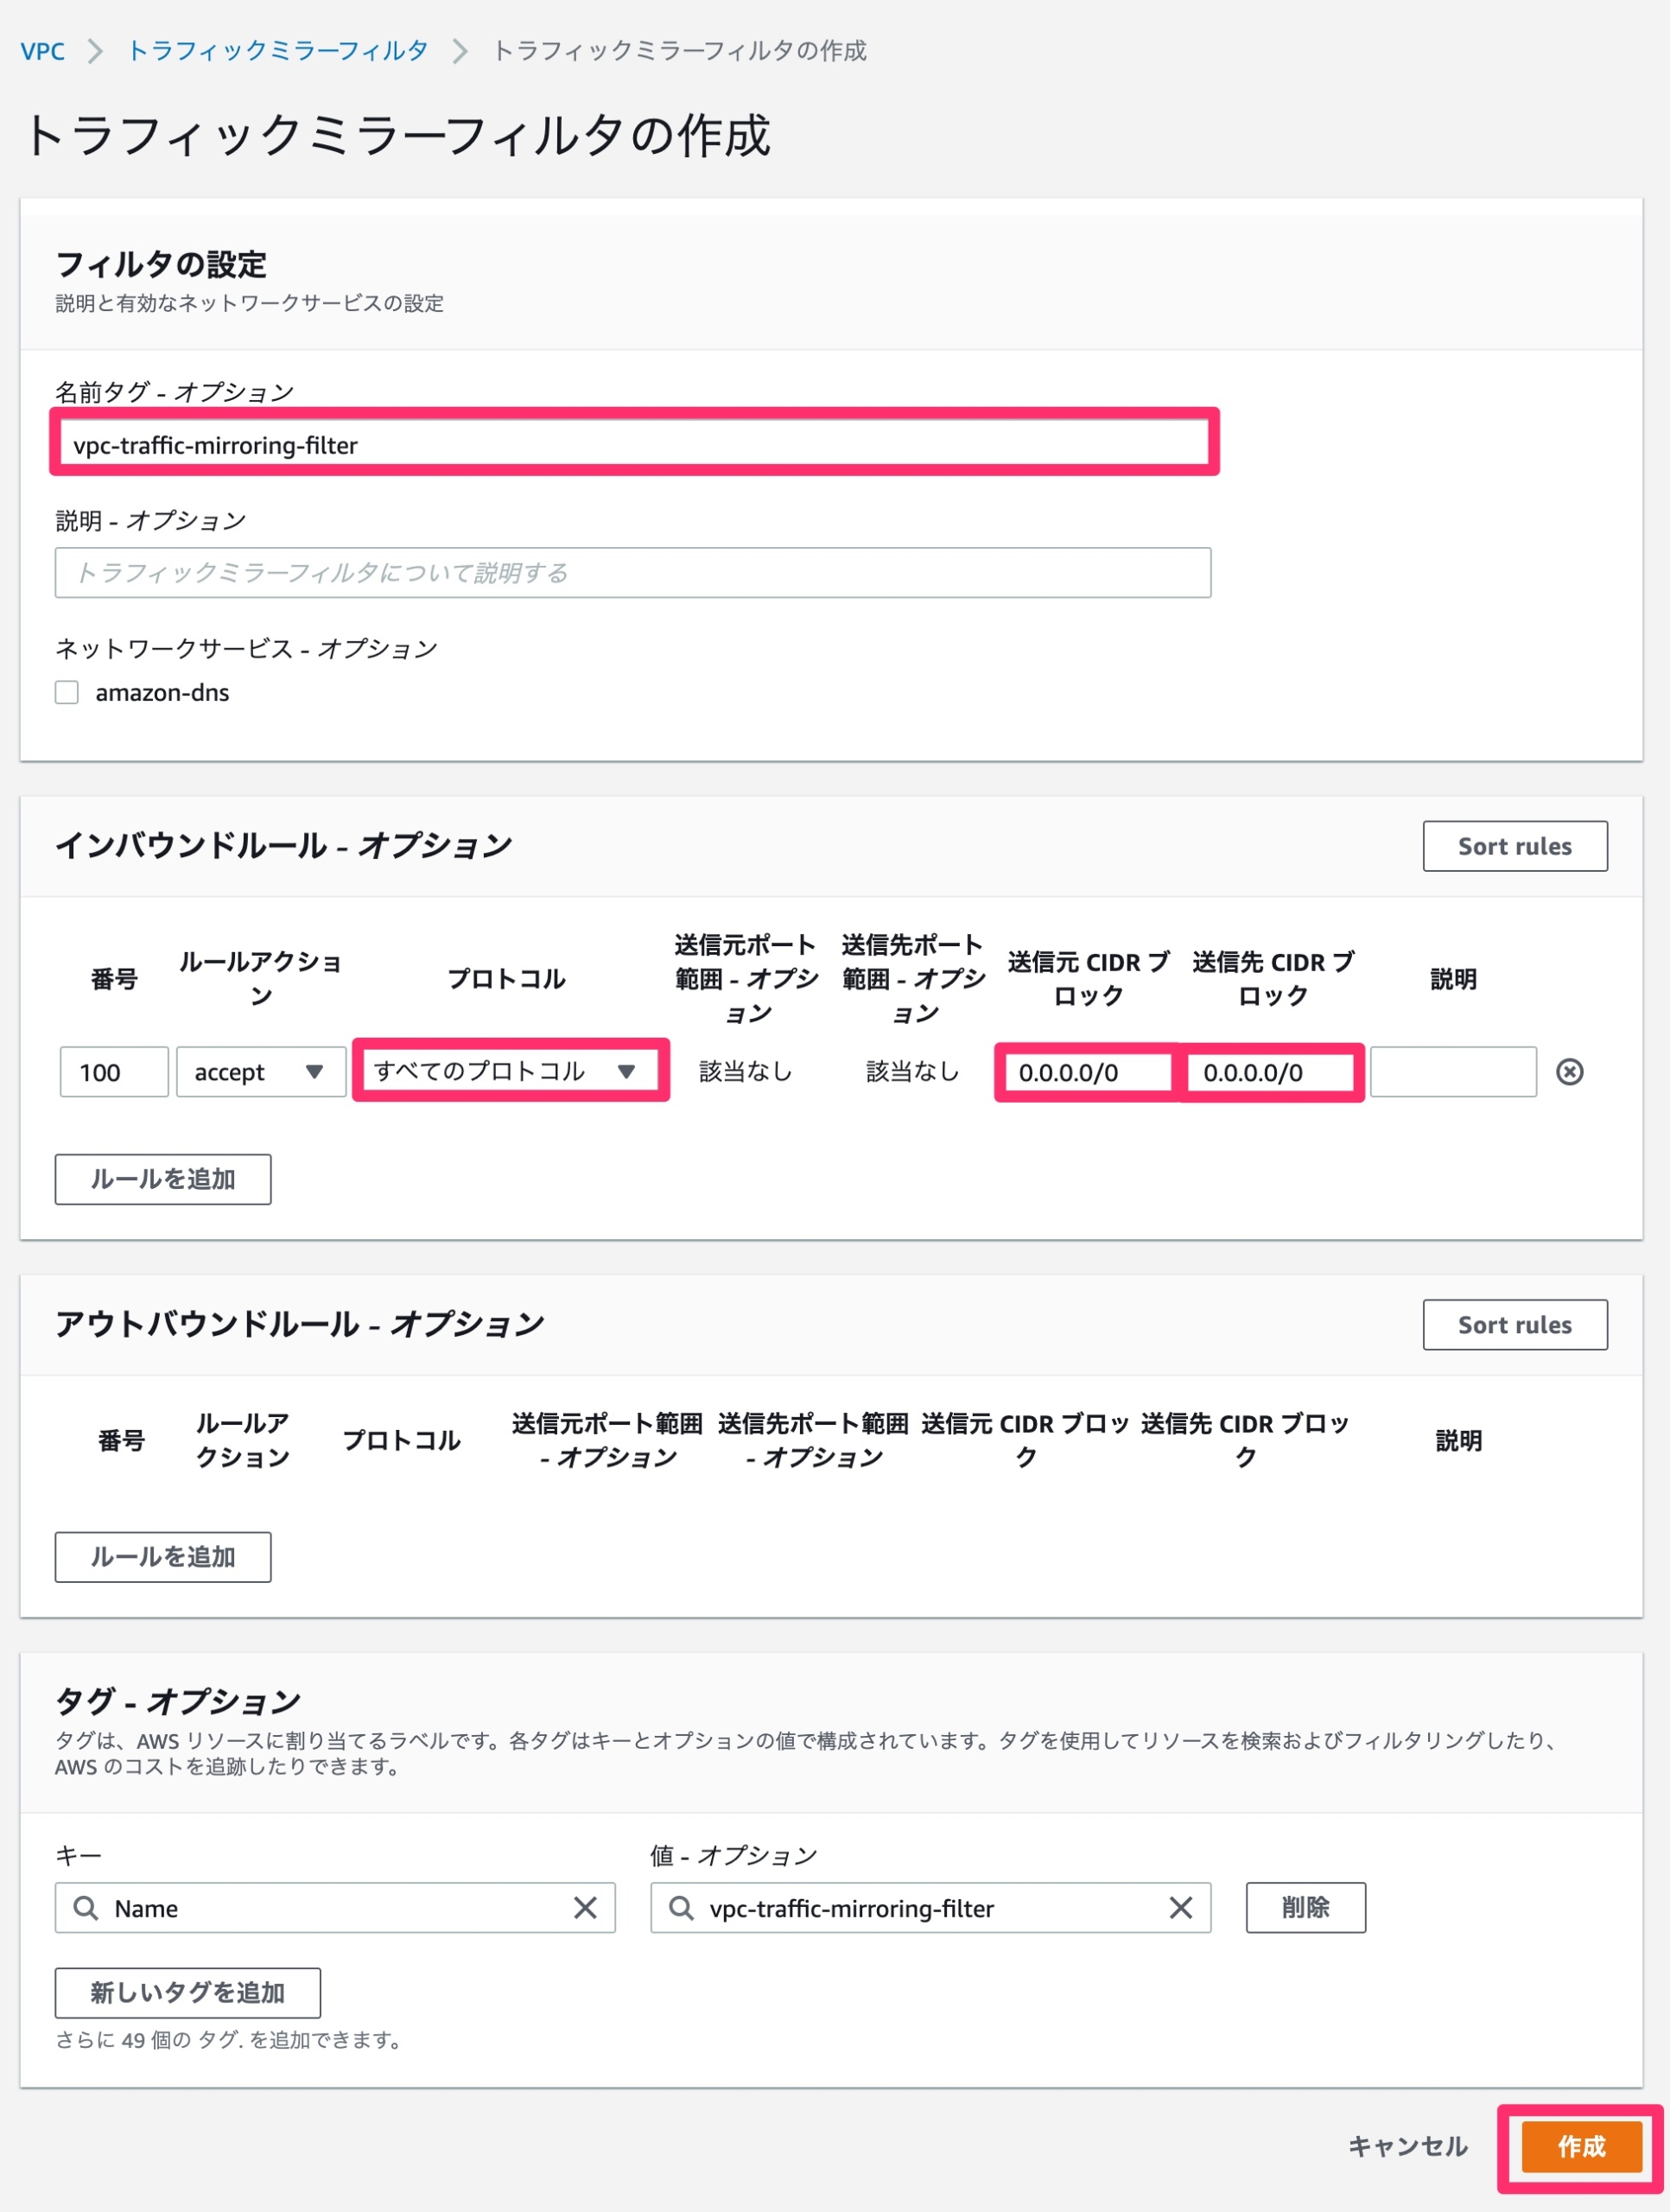Screen dimensions: 1670x2212
Task: Click the inbound 送信元 CIDR ブロック field
Action: click(1087, 1072)
